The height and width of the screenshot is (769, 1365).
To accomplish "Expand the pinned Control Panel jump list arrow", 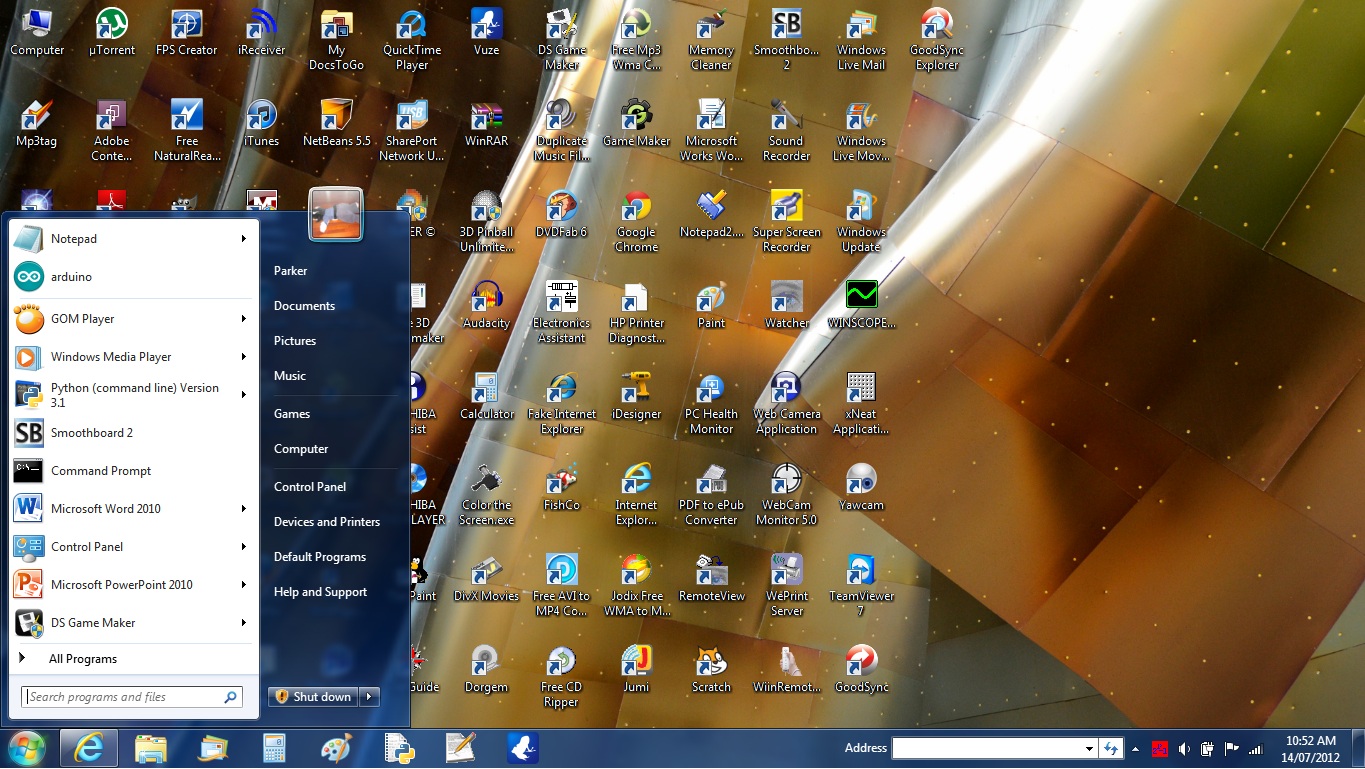I will [243, 547].
